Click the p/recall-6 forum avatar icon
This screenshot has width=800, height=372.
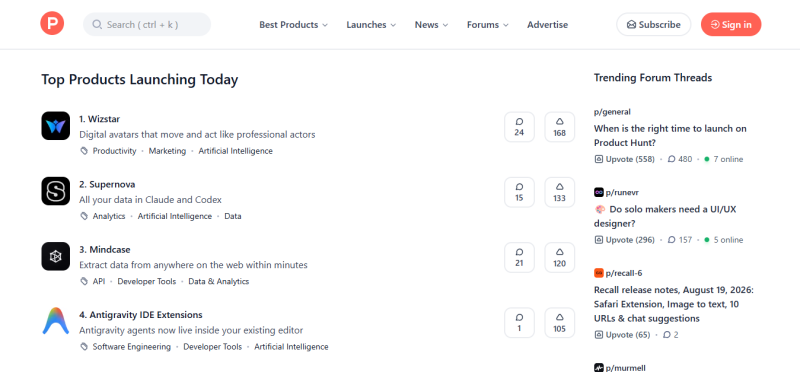[599, 273]
